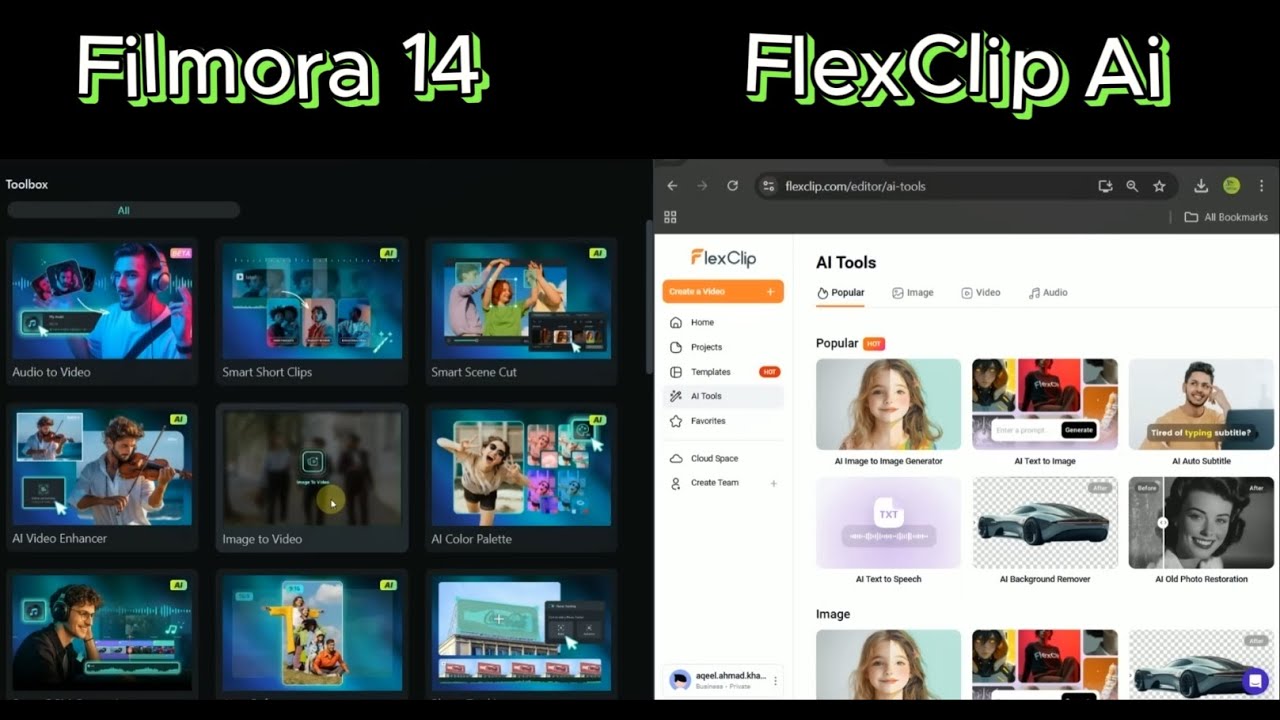1280x720 pixels.
Task: Click the browser forward arrow
Action: click(702, 186)
